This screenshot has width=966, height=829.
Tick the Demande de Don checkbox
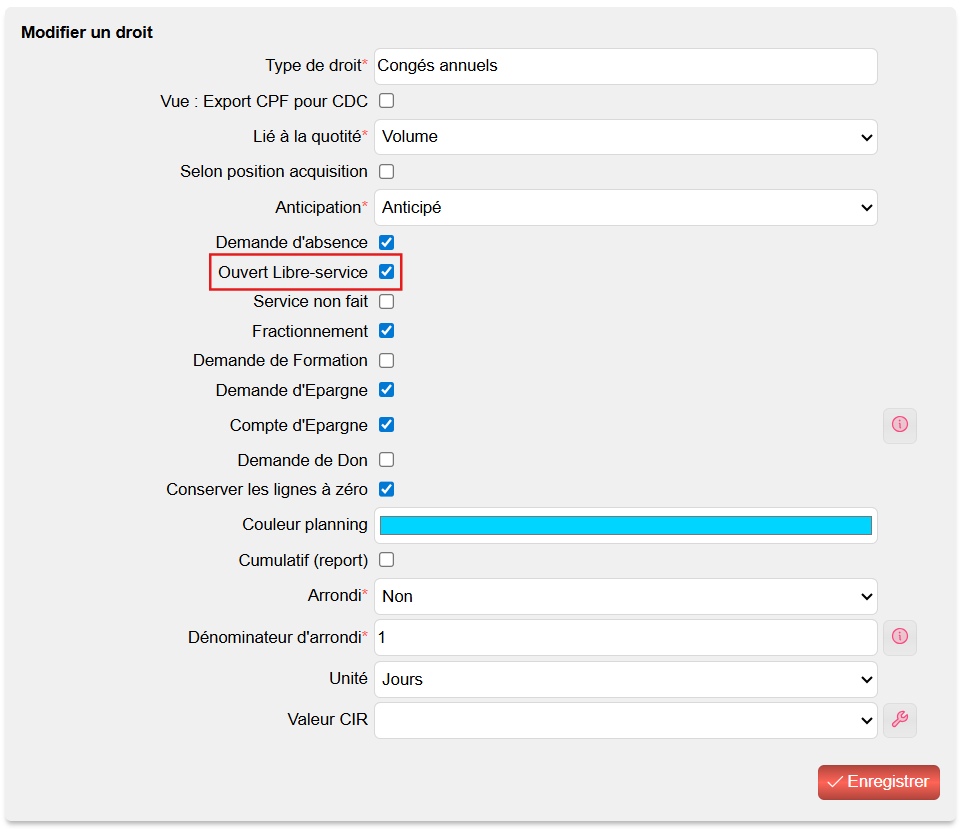pos(386,459)
